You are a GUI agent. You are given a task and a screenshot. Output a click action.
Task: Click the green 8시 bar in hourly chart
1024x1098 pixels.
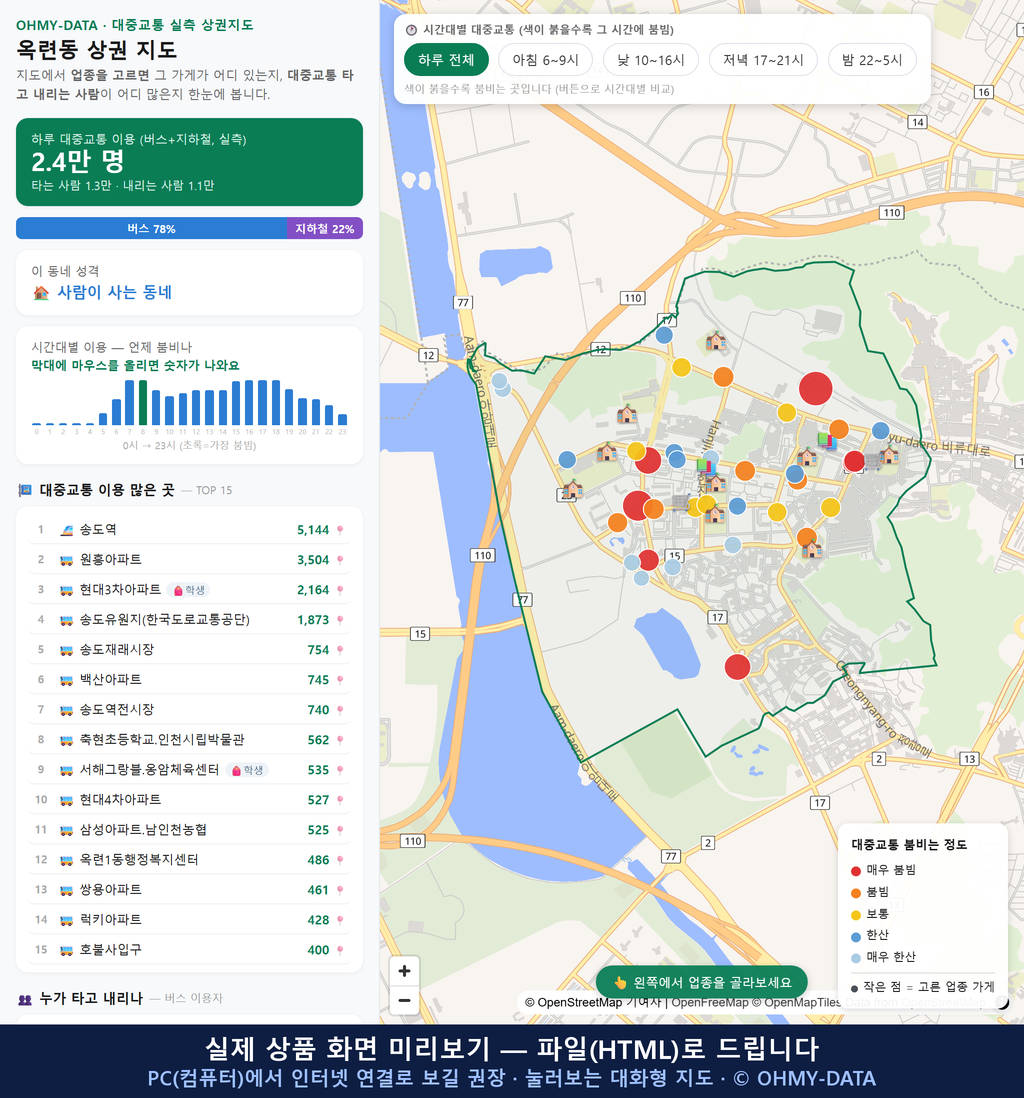click(x=143, y=403)
